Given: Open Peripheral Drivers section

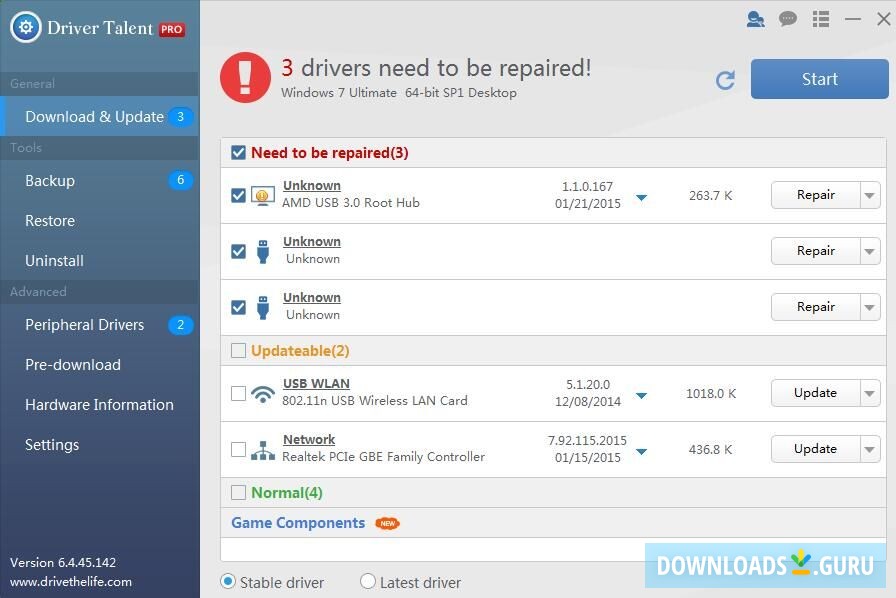Looking at the screenshot, I should tap(99, 325).
